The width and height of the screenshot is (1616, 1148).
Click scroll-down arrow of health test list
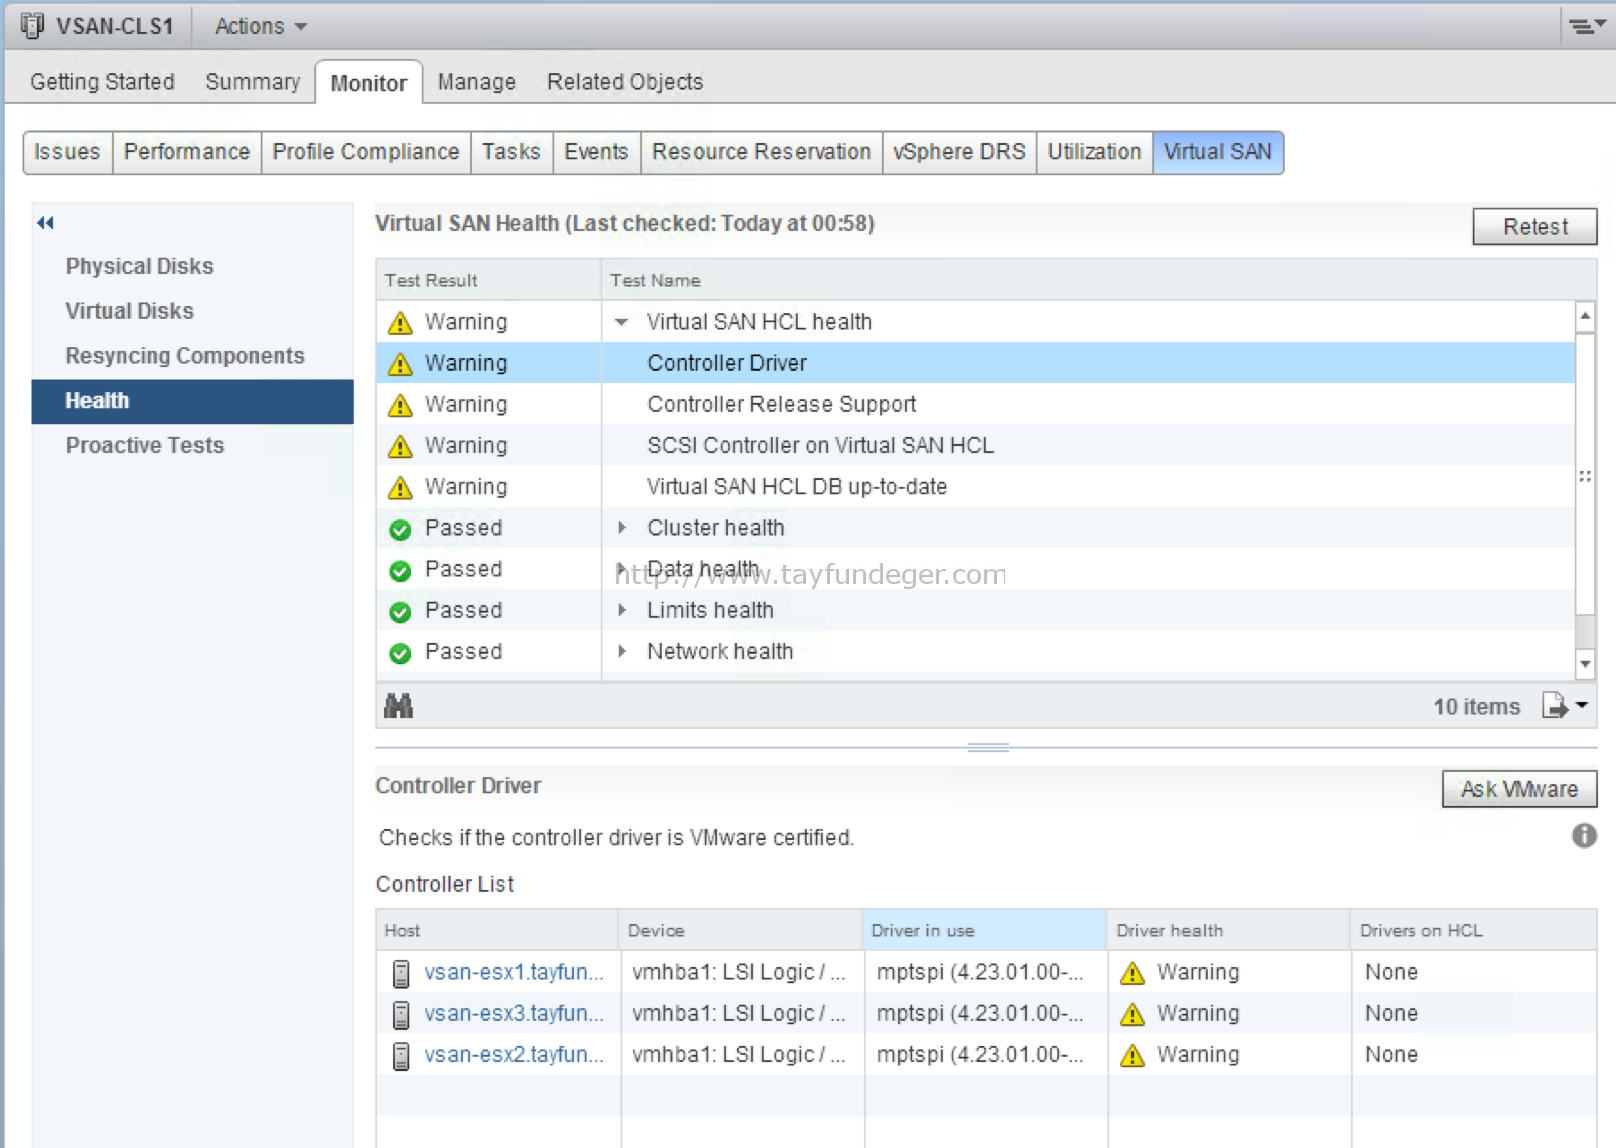(x=1585, y=664)
